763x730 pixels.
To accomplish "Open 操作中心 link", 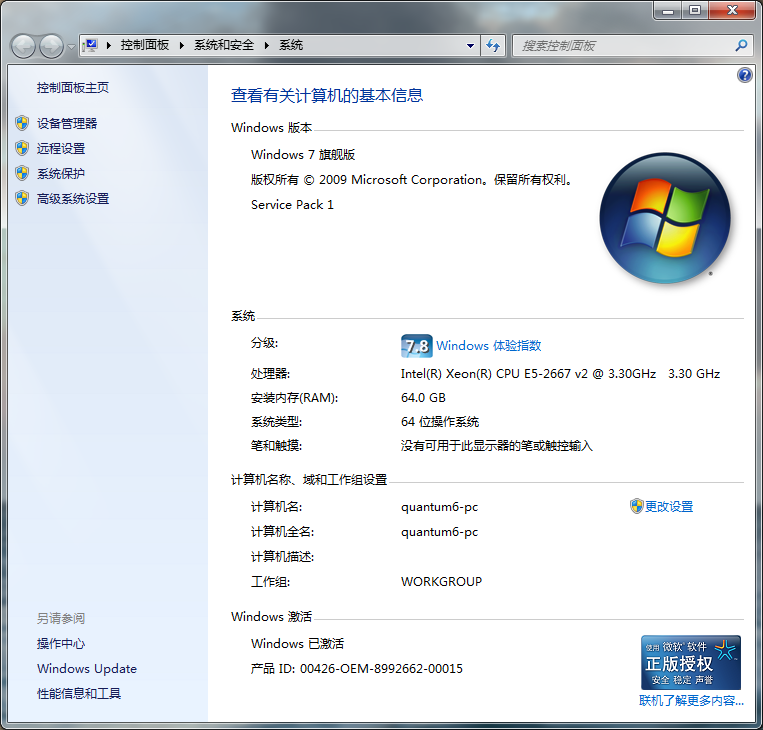I will pos(61,643).
